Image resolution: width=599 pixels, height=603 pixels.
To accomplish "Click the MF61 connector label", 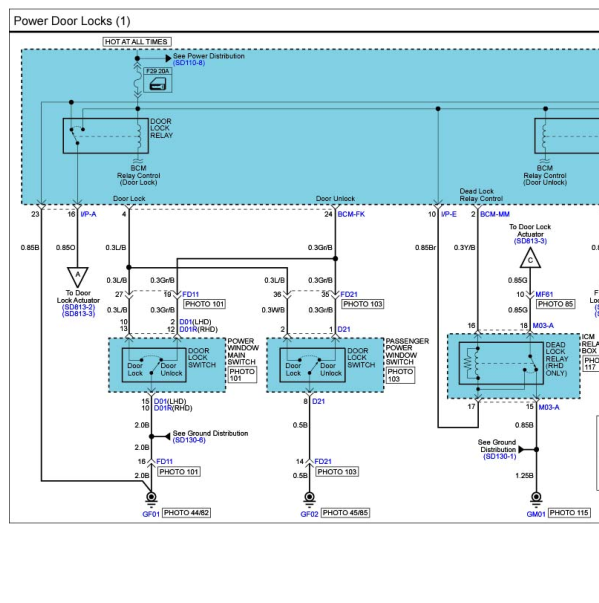I will (544, 295).
